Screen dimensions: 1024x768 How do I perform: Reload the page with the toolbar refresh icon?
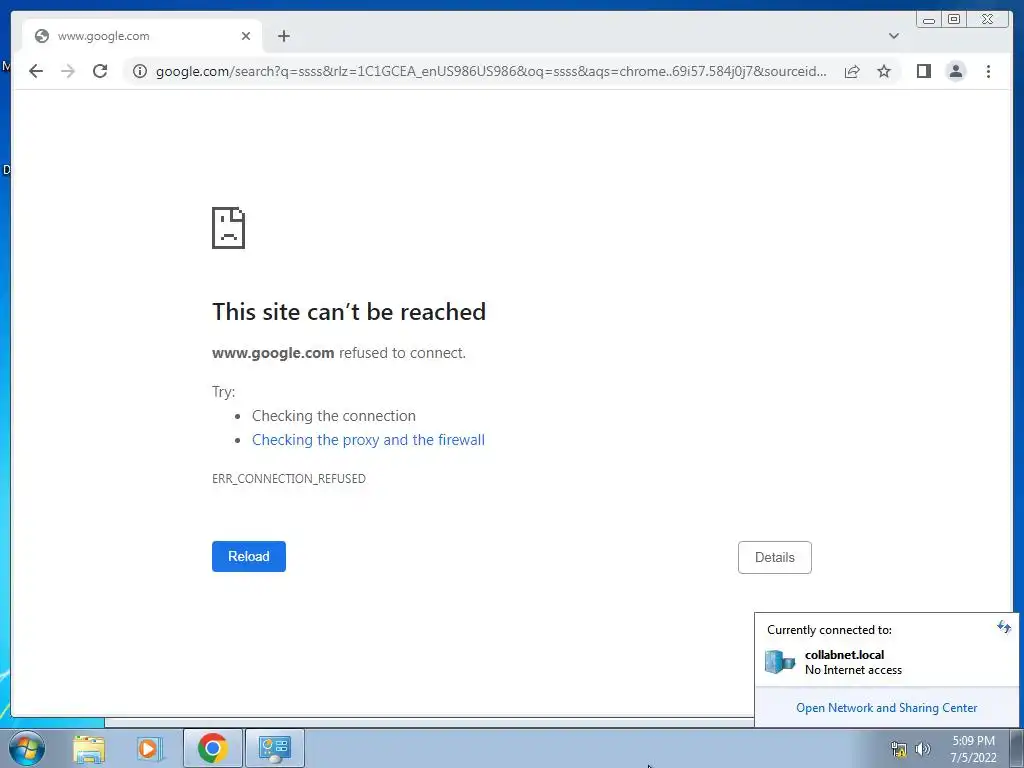pyautogui.click(x=100, y=71)
